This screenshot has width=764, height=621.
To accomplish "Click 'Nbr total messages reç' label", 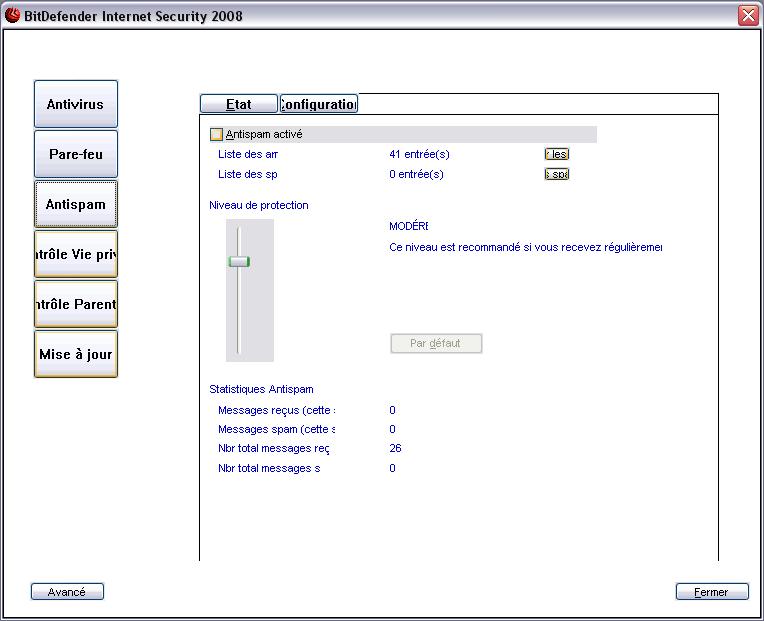I will coord(273,448).
